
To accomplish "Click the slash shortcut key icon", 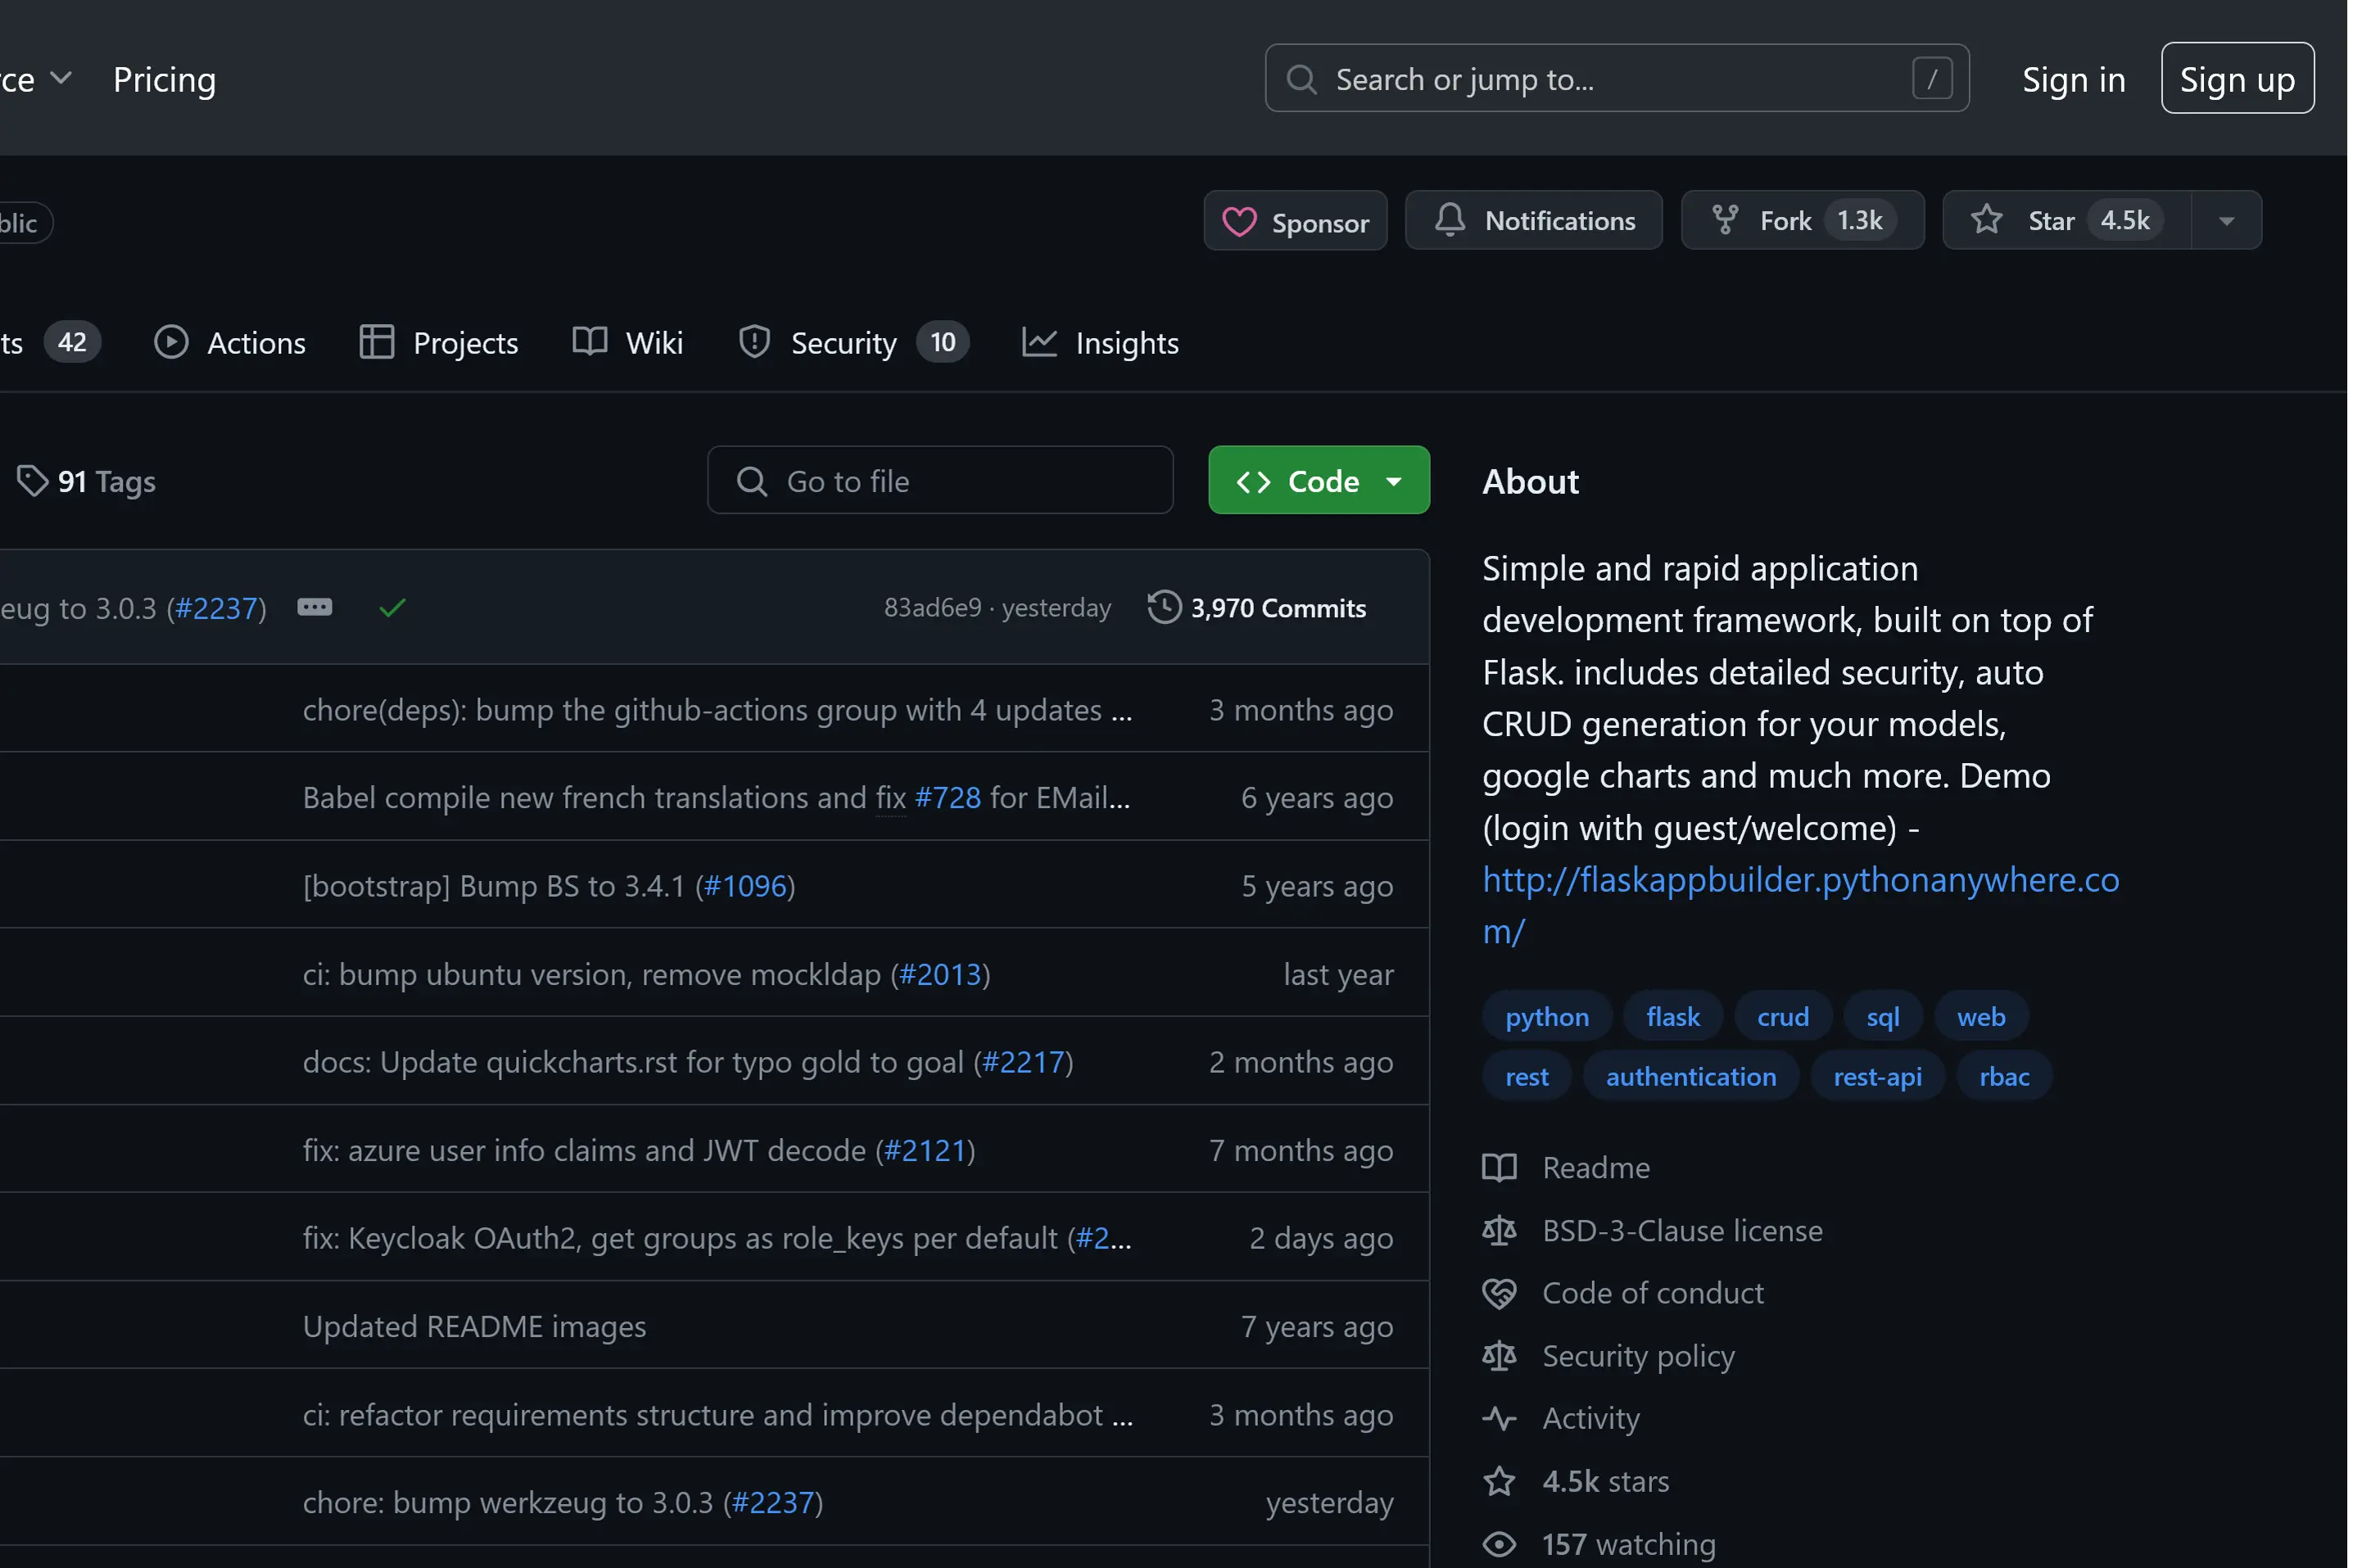I will [1931, 78].
